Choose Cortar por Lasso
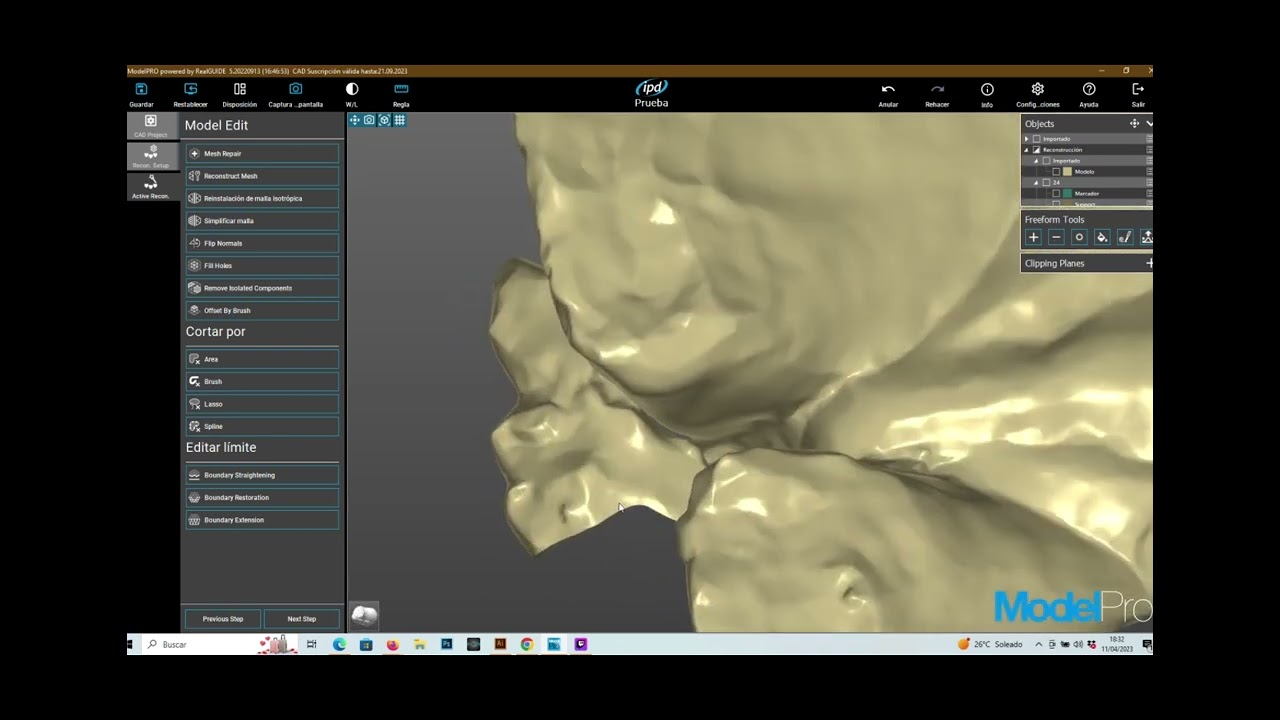Screen dimensions: 1280x720 (x=262, y=404)
